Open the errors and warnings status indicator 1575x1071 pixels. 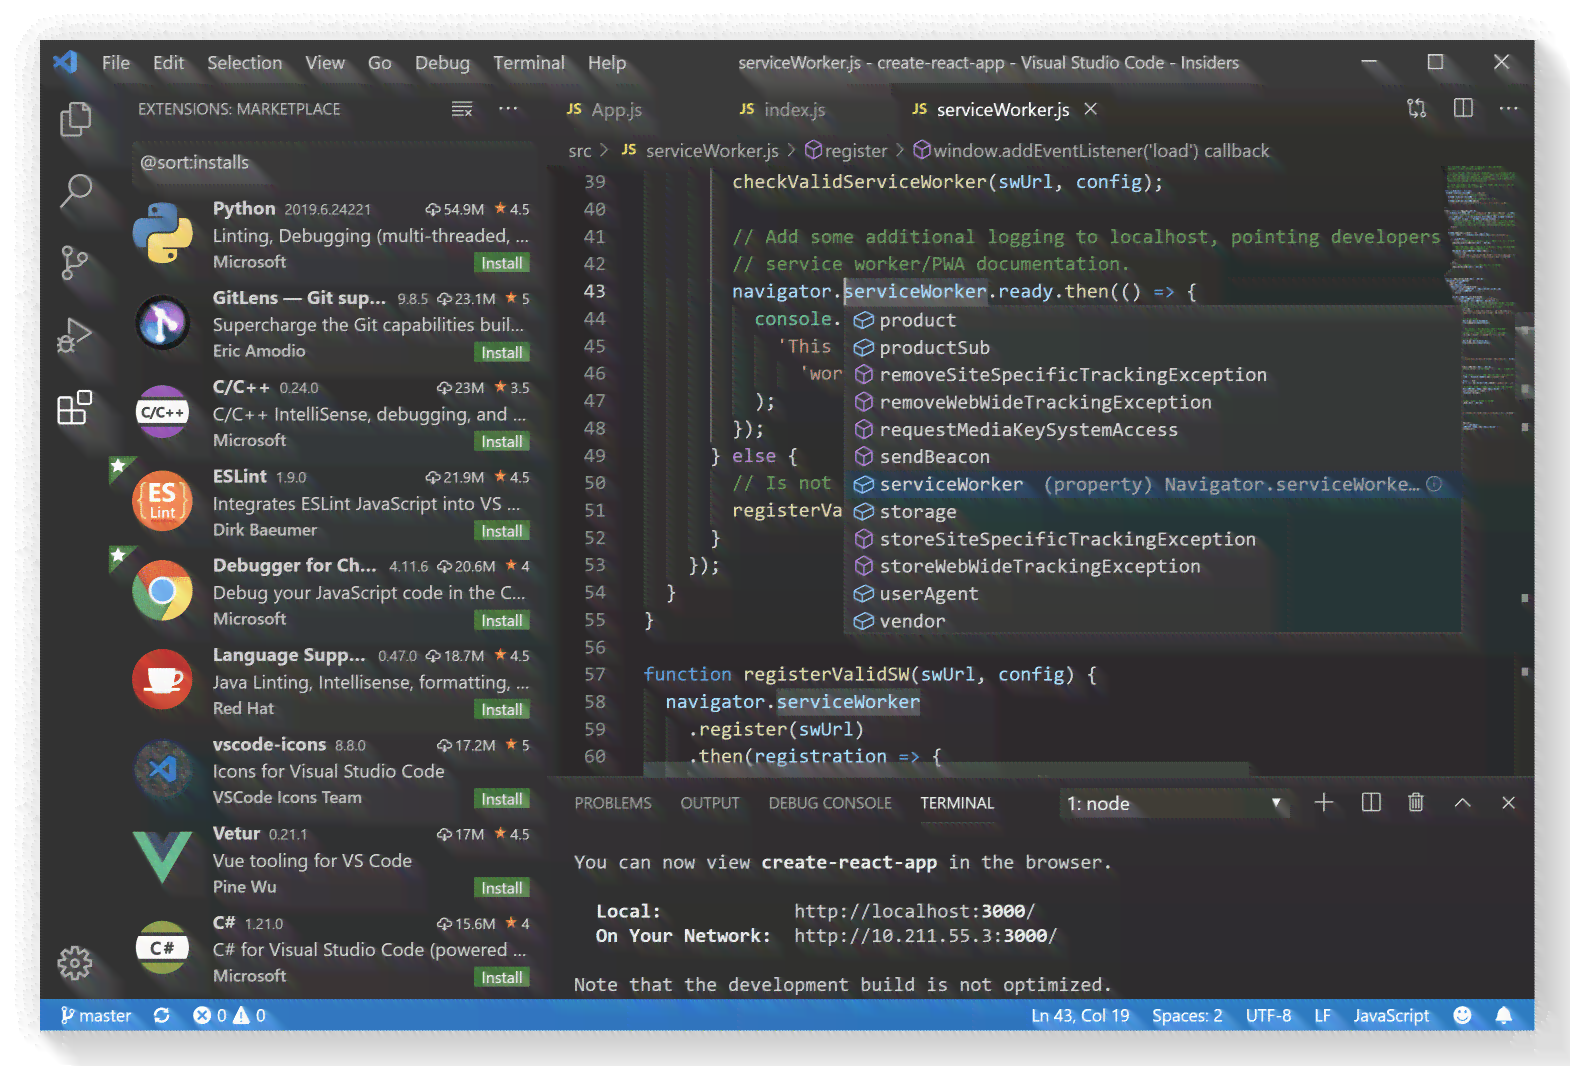pos(229,1016)
